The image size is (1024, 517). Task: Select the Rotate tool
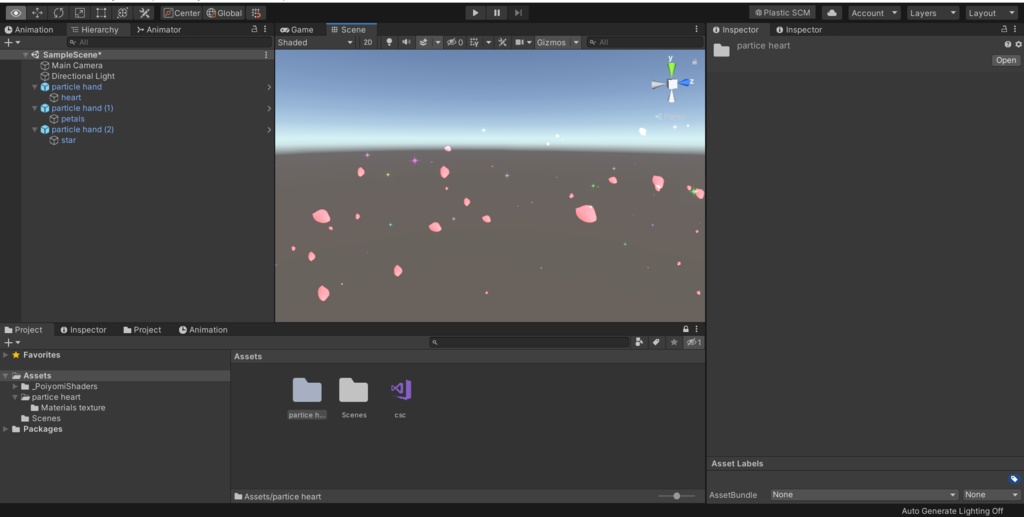59,12
